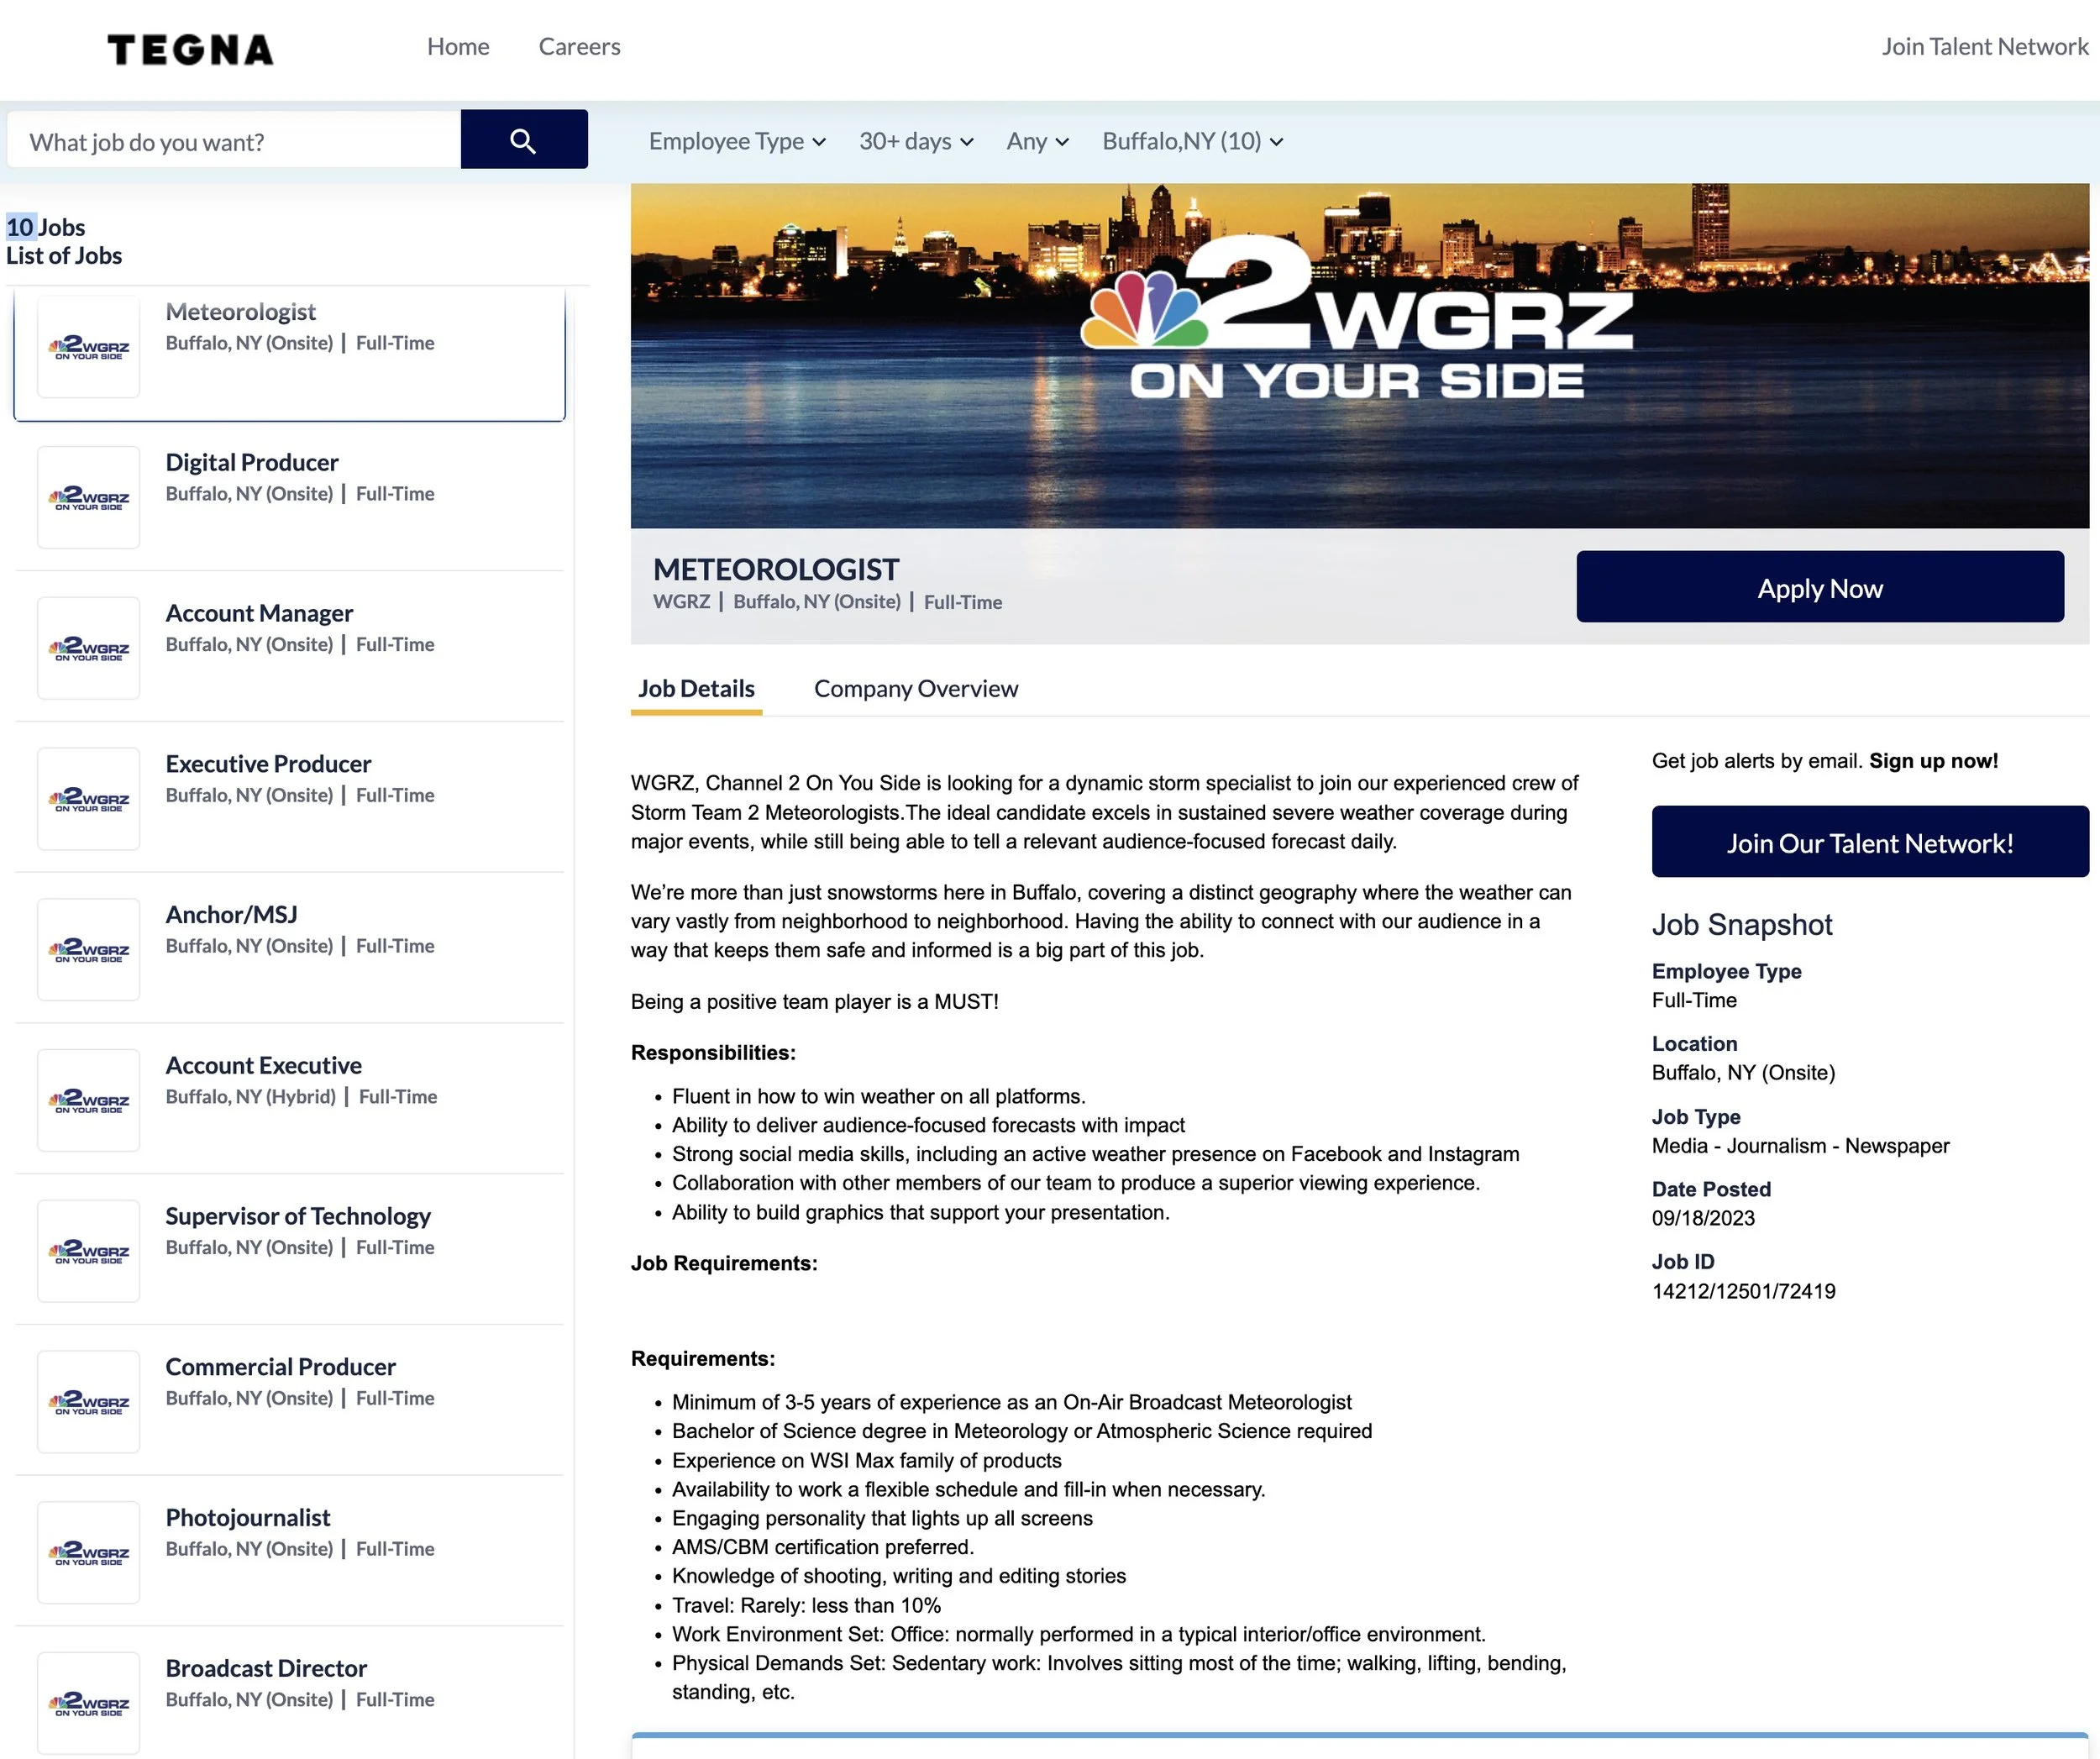This screenshot has width=2100, height=1759.
Task: Click the Join Our Talent Network! button
Action: tap(1869, 842)
